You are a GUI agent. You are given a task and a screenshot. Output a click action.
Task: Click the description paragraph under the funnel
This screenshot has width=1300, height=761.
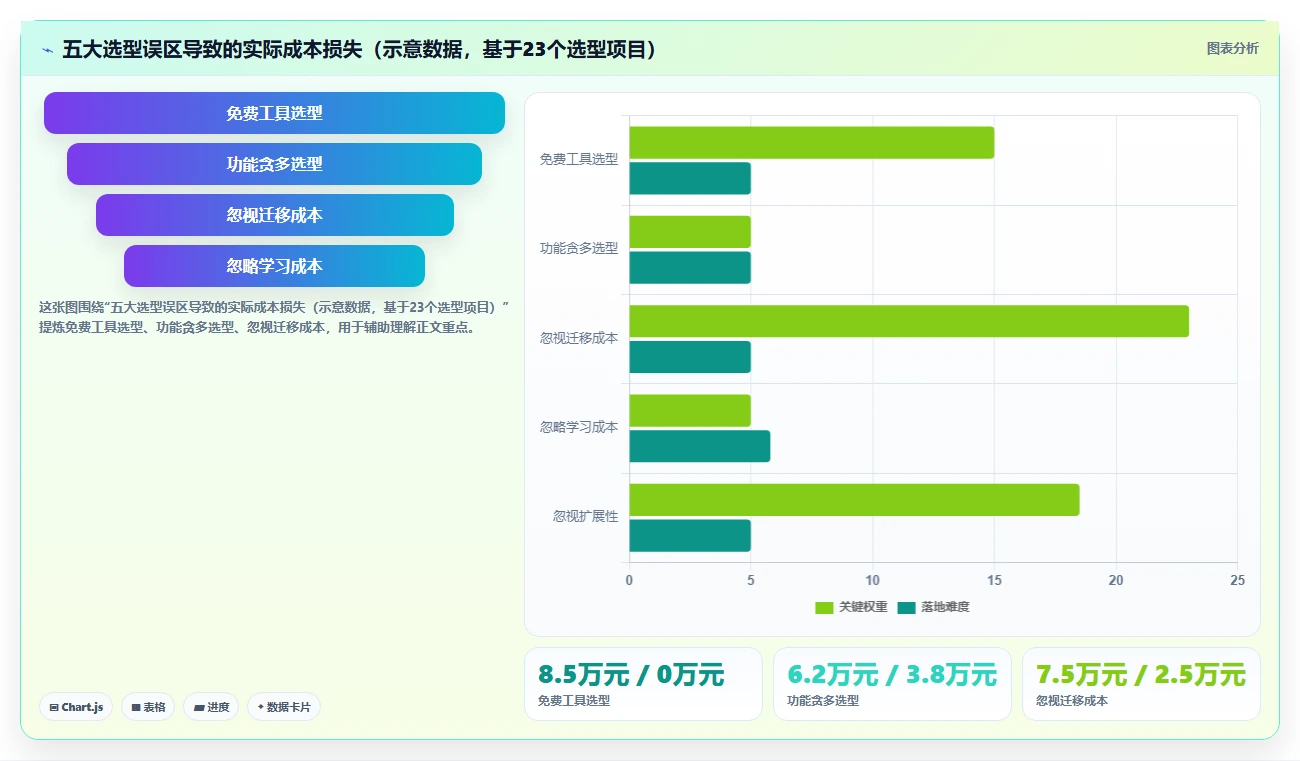tap(274, 316)
